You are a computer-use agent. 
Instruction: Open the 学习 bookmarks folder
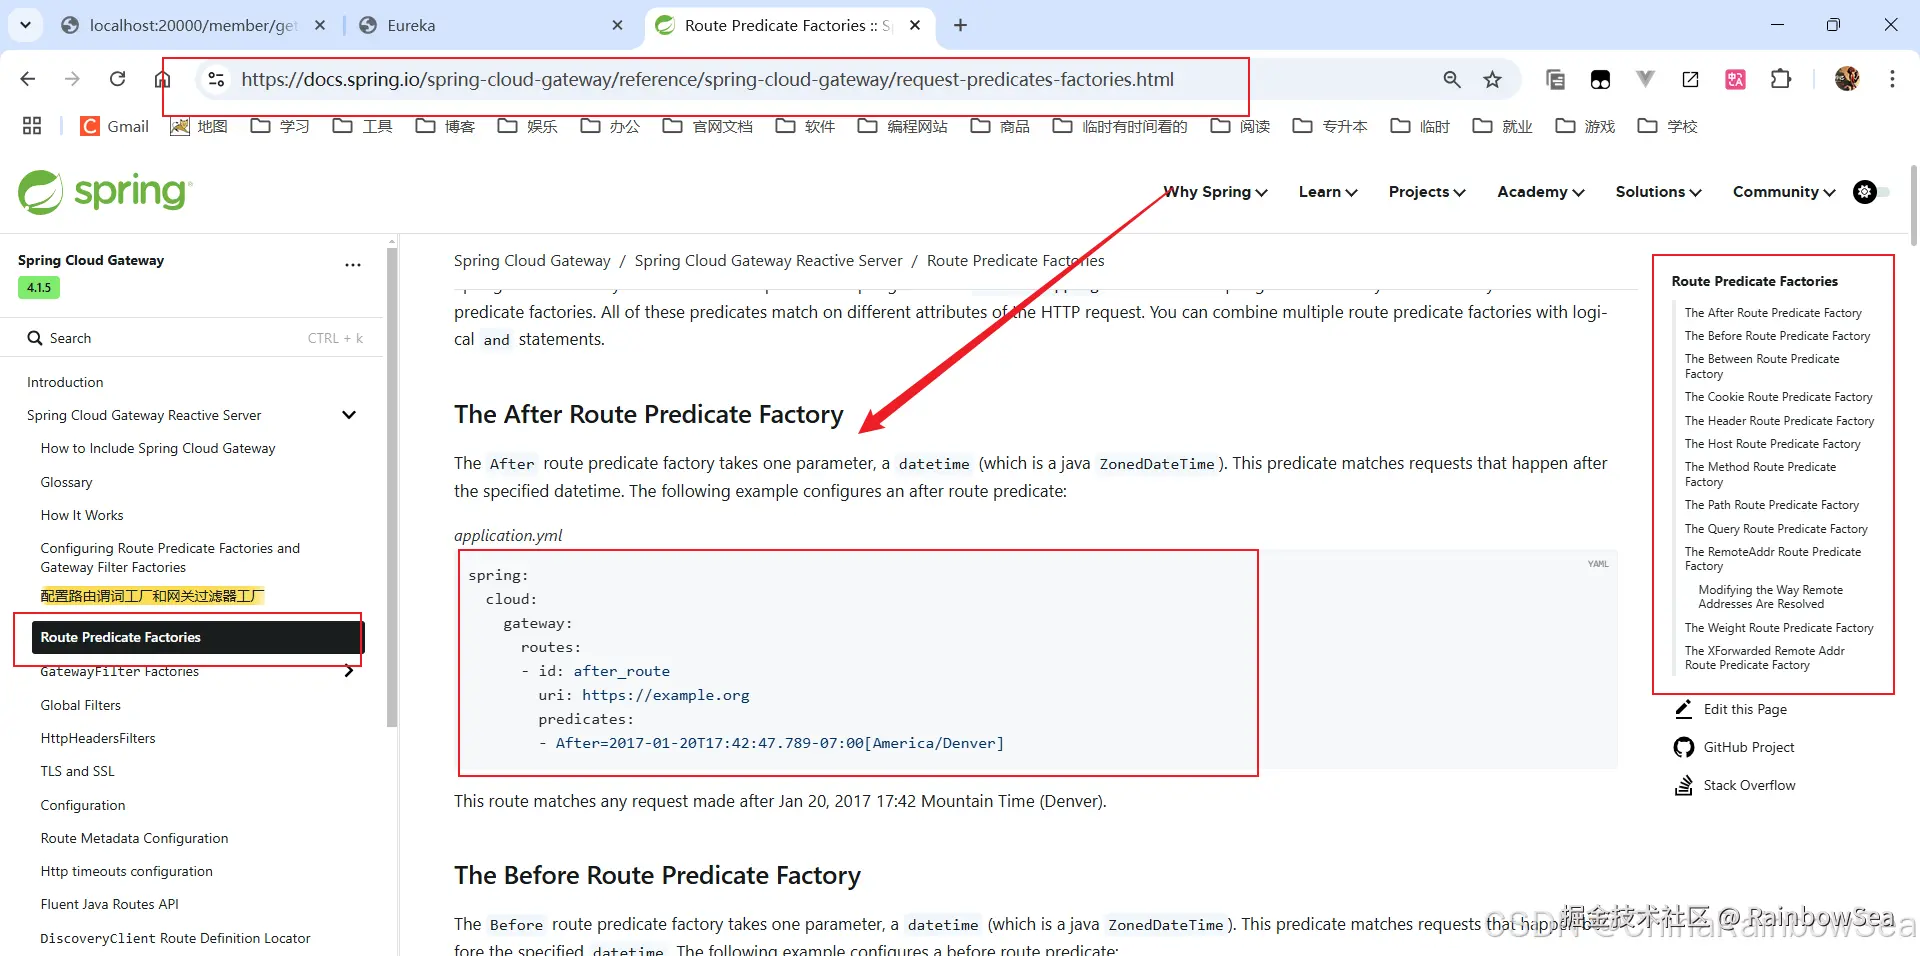pos(280,126)
